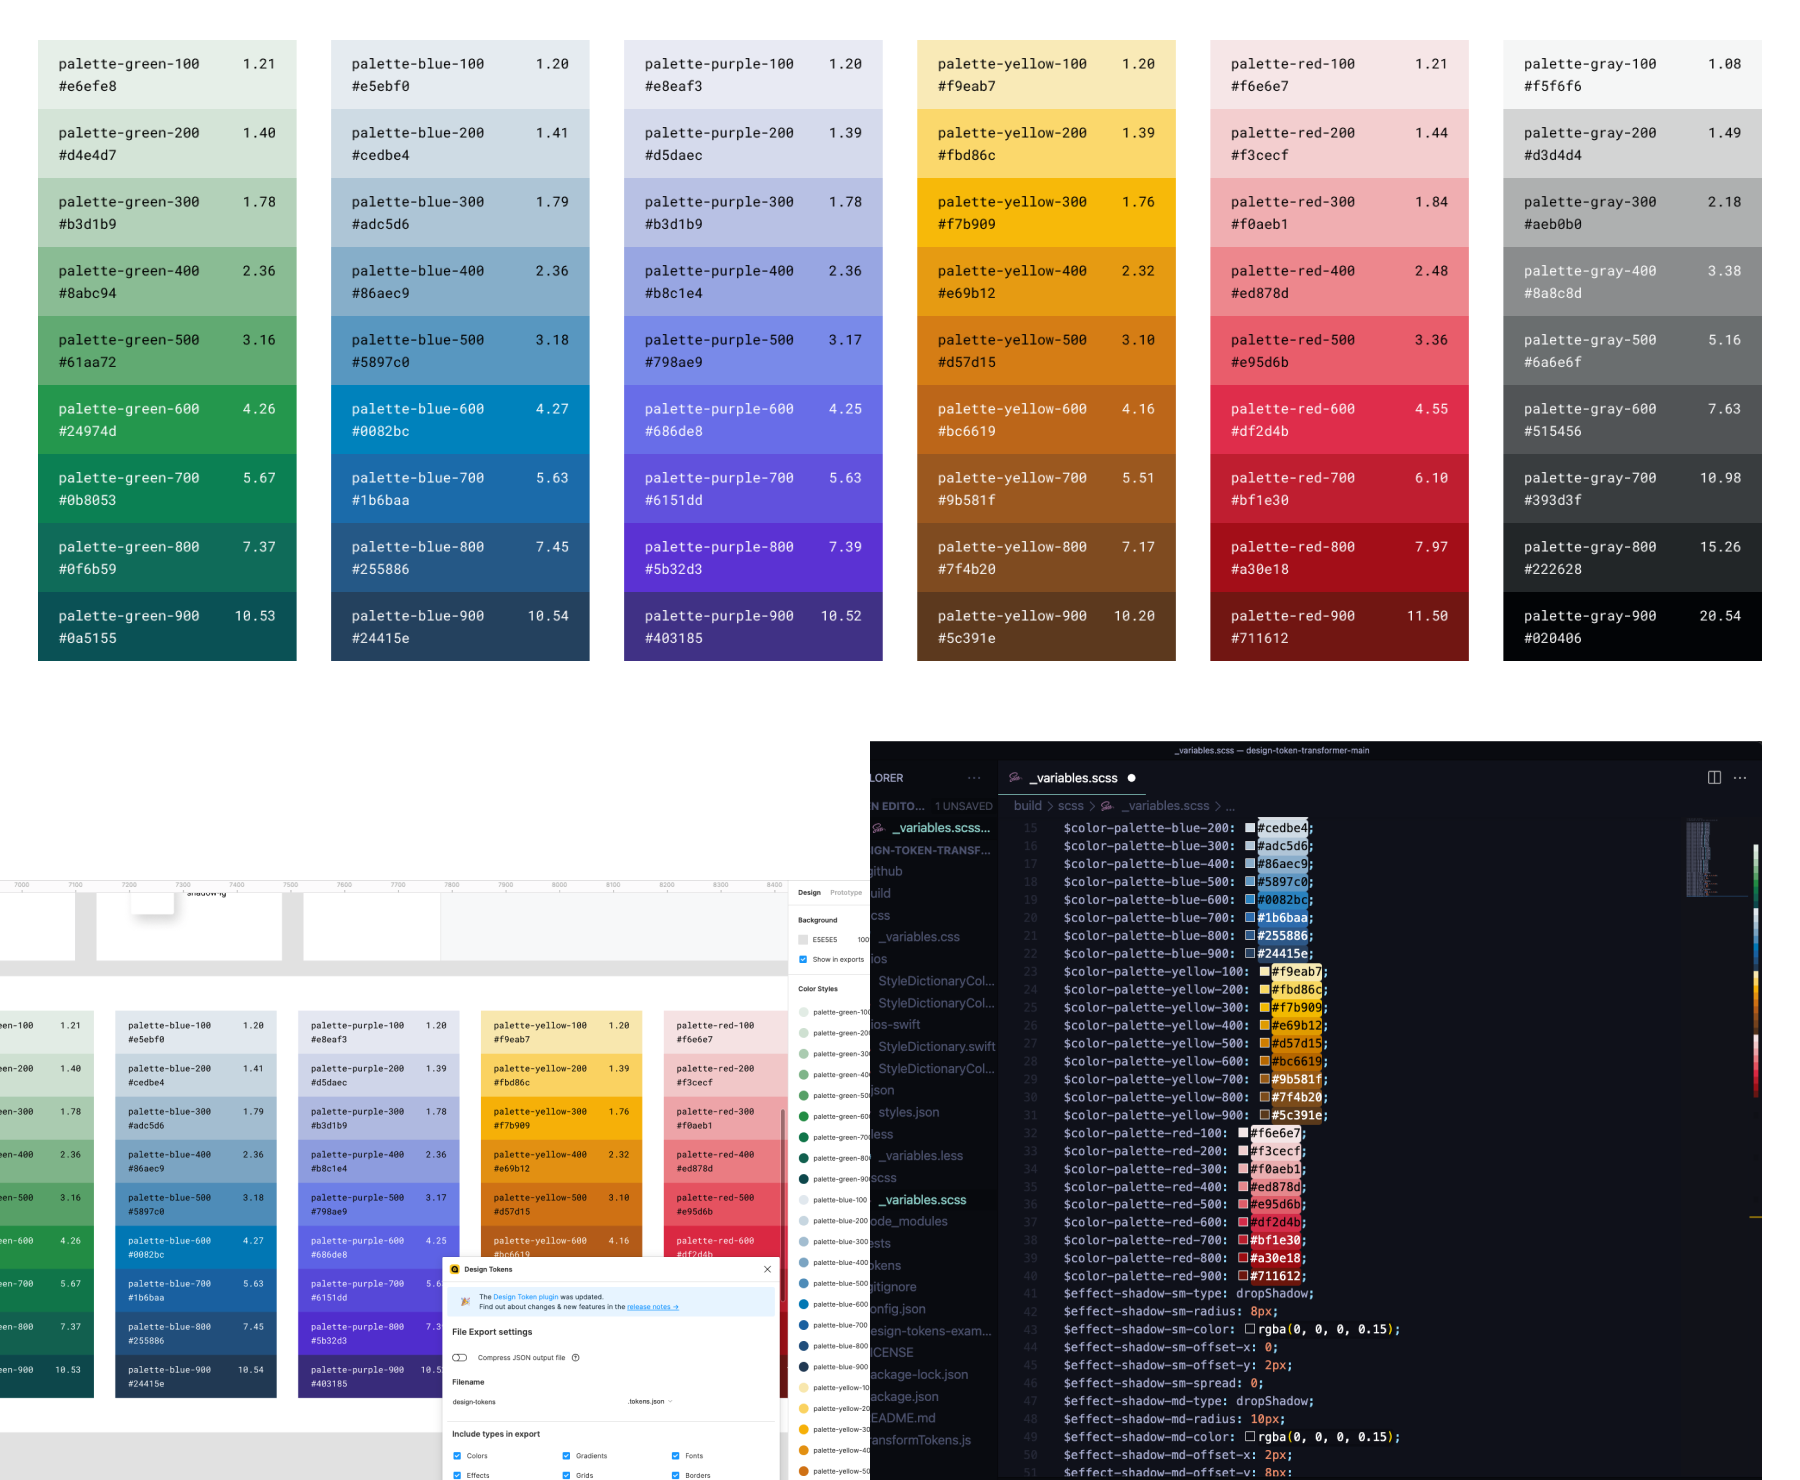This screenshot has height=1480, width=1800.
Task: Toggle Show in exports checkbox
Action: pyautogui.click(x=803, y=959)
